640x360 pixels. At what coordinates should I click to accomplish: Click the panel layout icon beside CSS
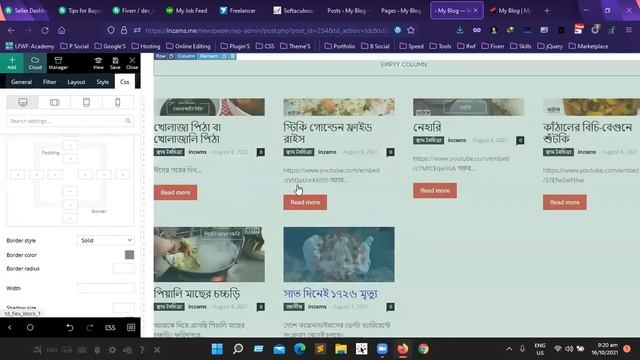pyautogui.click(x=131, y=327)
